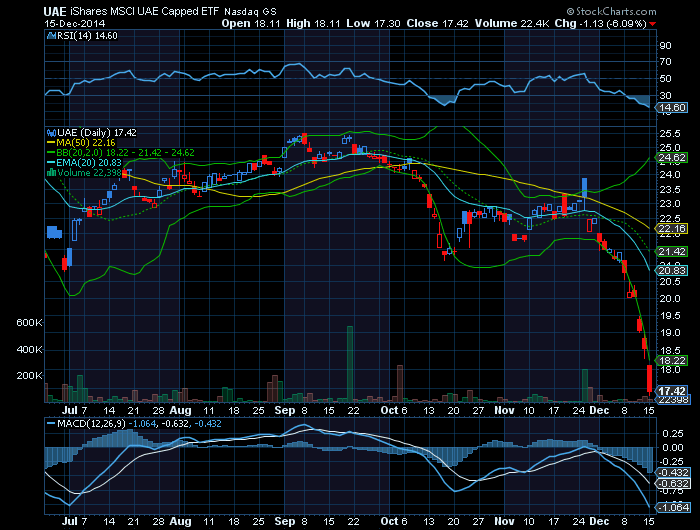Click the 24.62 upper Bollinger tag on price axis
The width and height of the screenshot is (700, 530).
[672, 158]
